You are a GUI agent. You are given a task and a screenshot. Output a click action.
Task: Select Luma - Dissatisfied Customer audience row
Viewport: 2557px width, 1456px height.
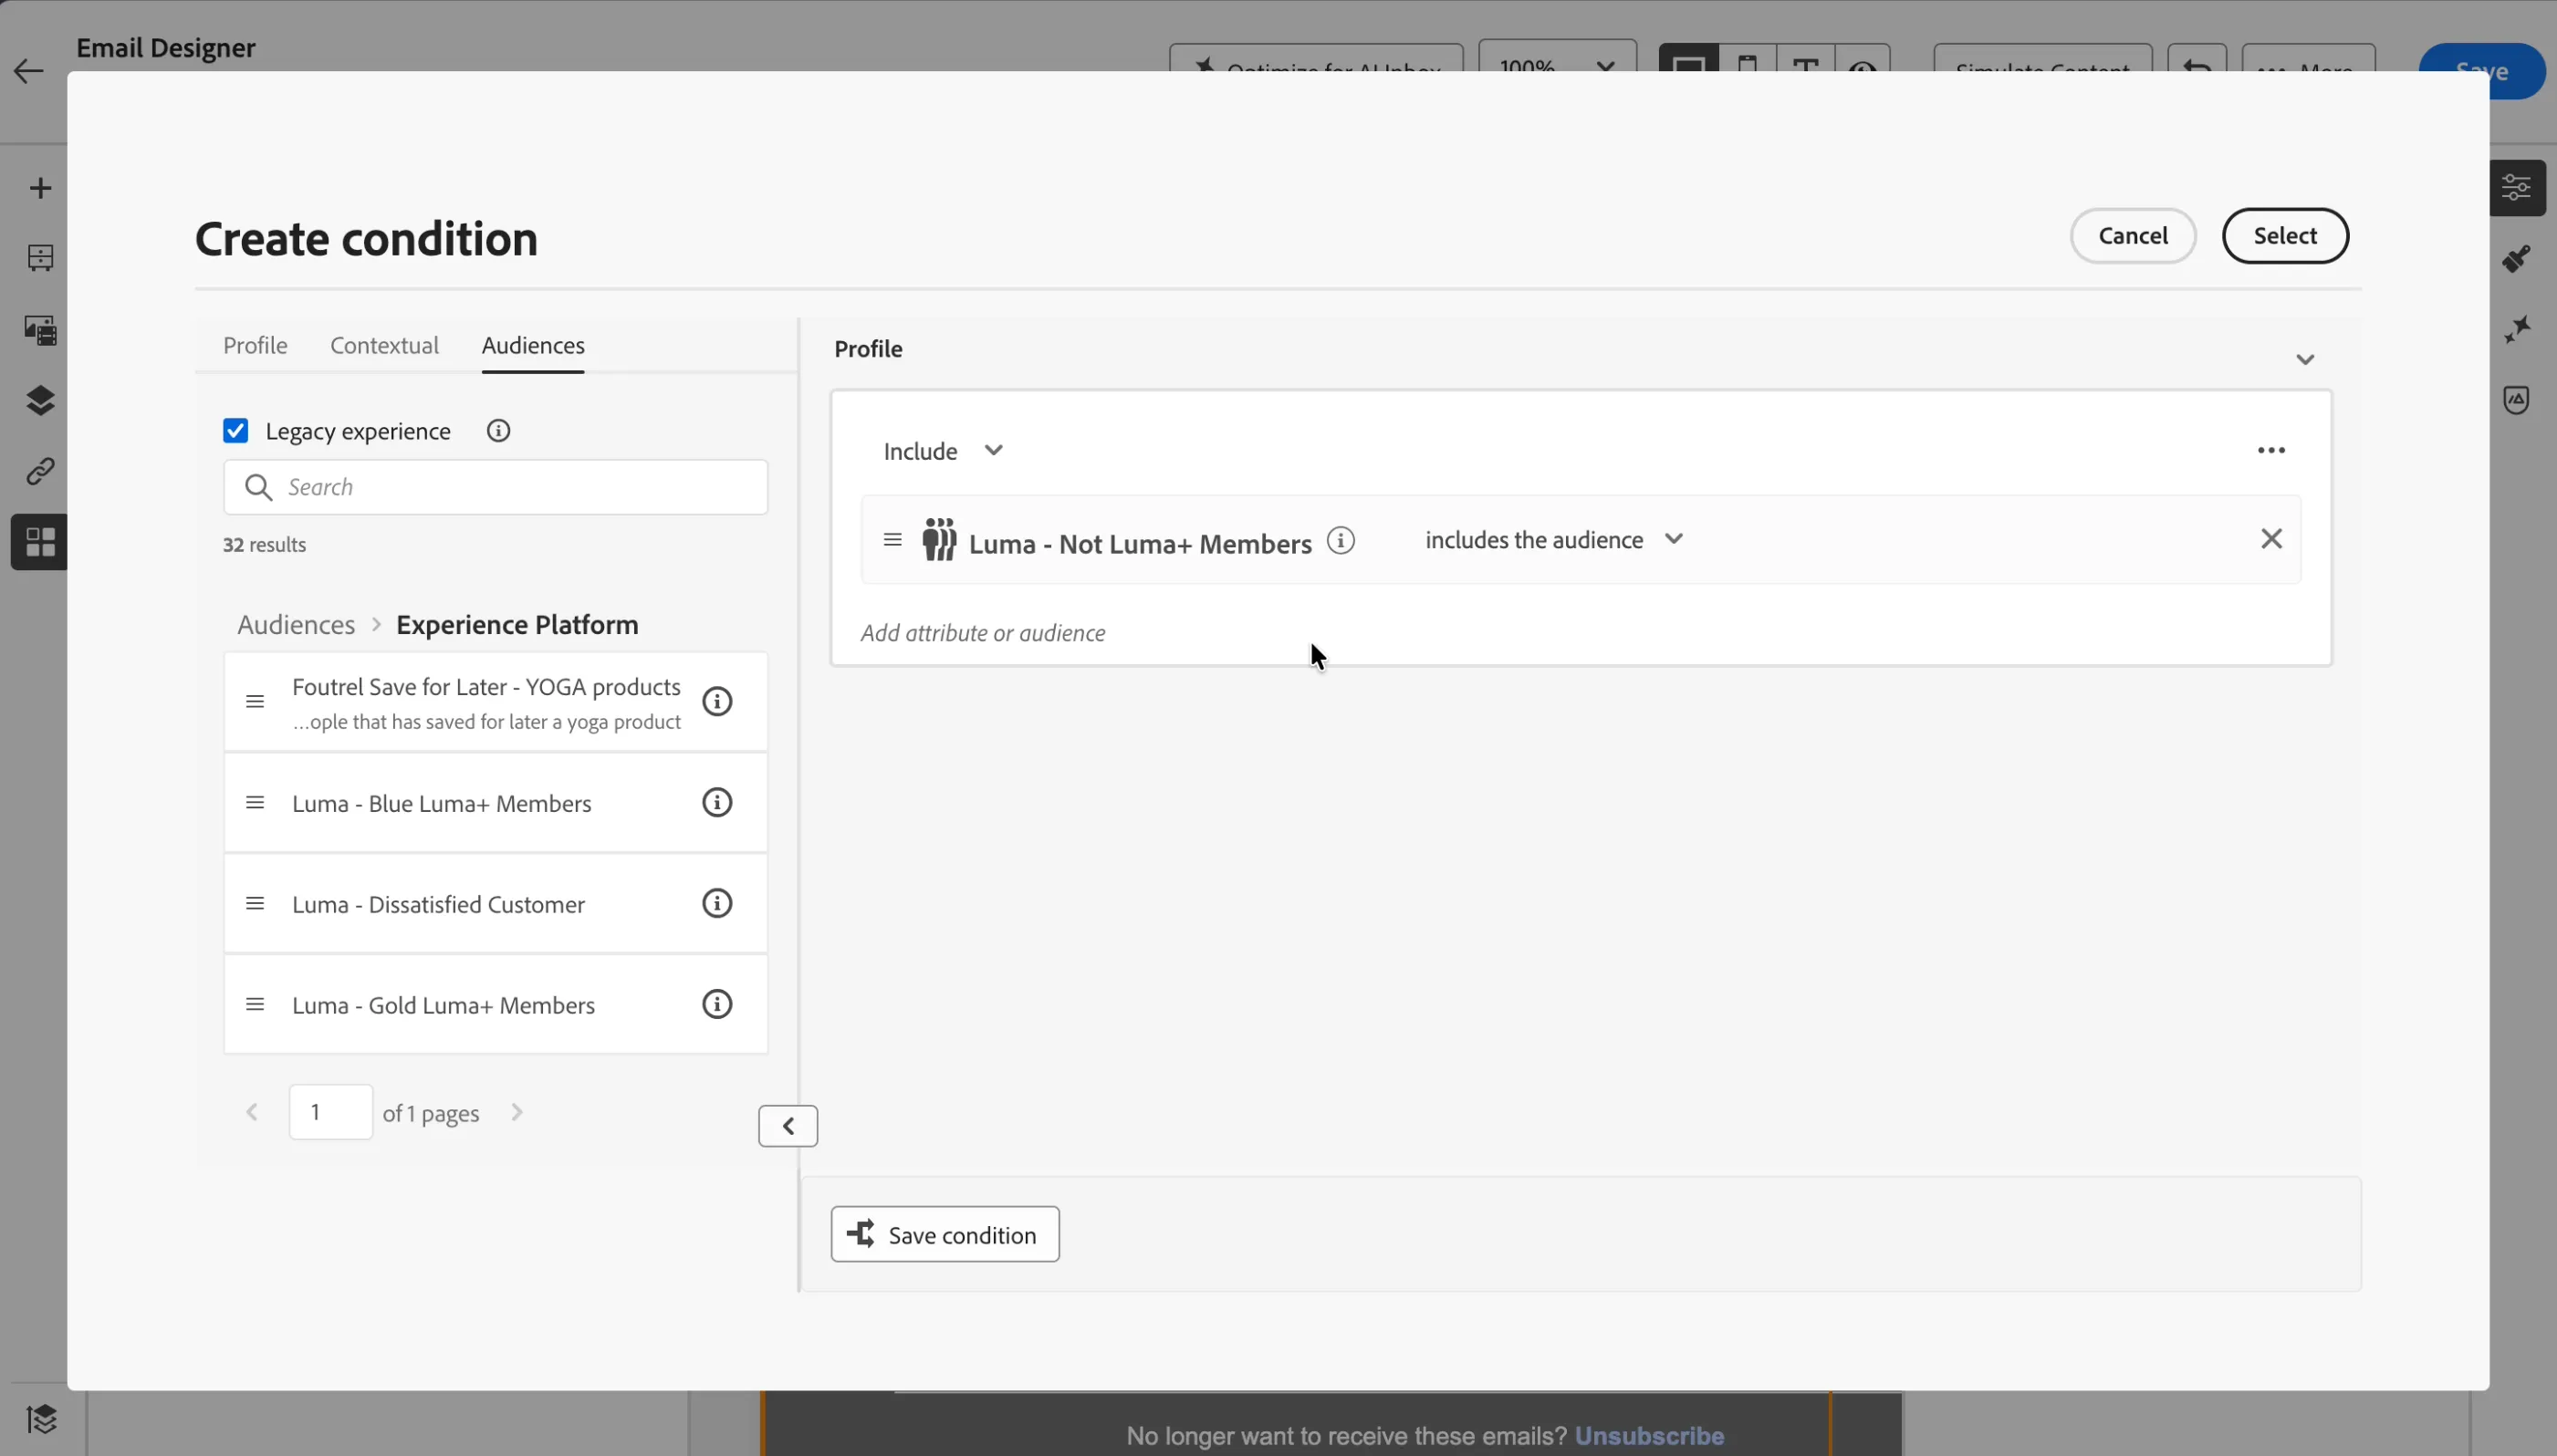pyautogui.click(x=496, y=904)
